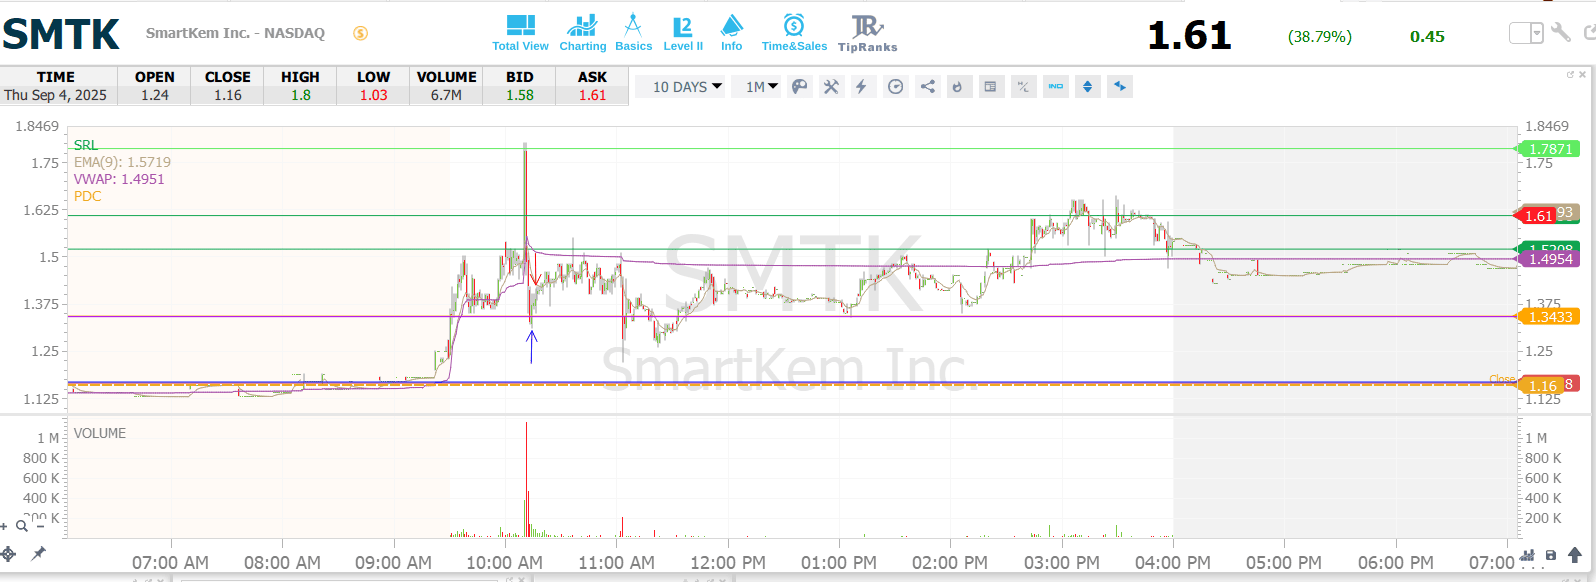Screen dimensions: 1596x582
Task: Toggle the percent scale icon
Action: [1023, 87]
